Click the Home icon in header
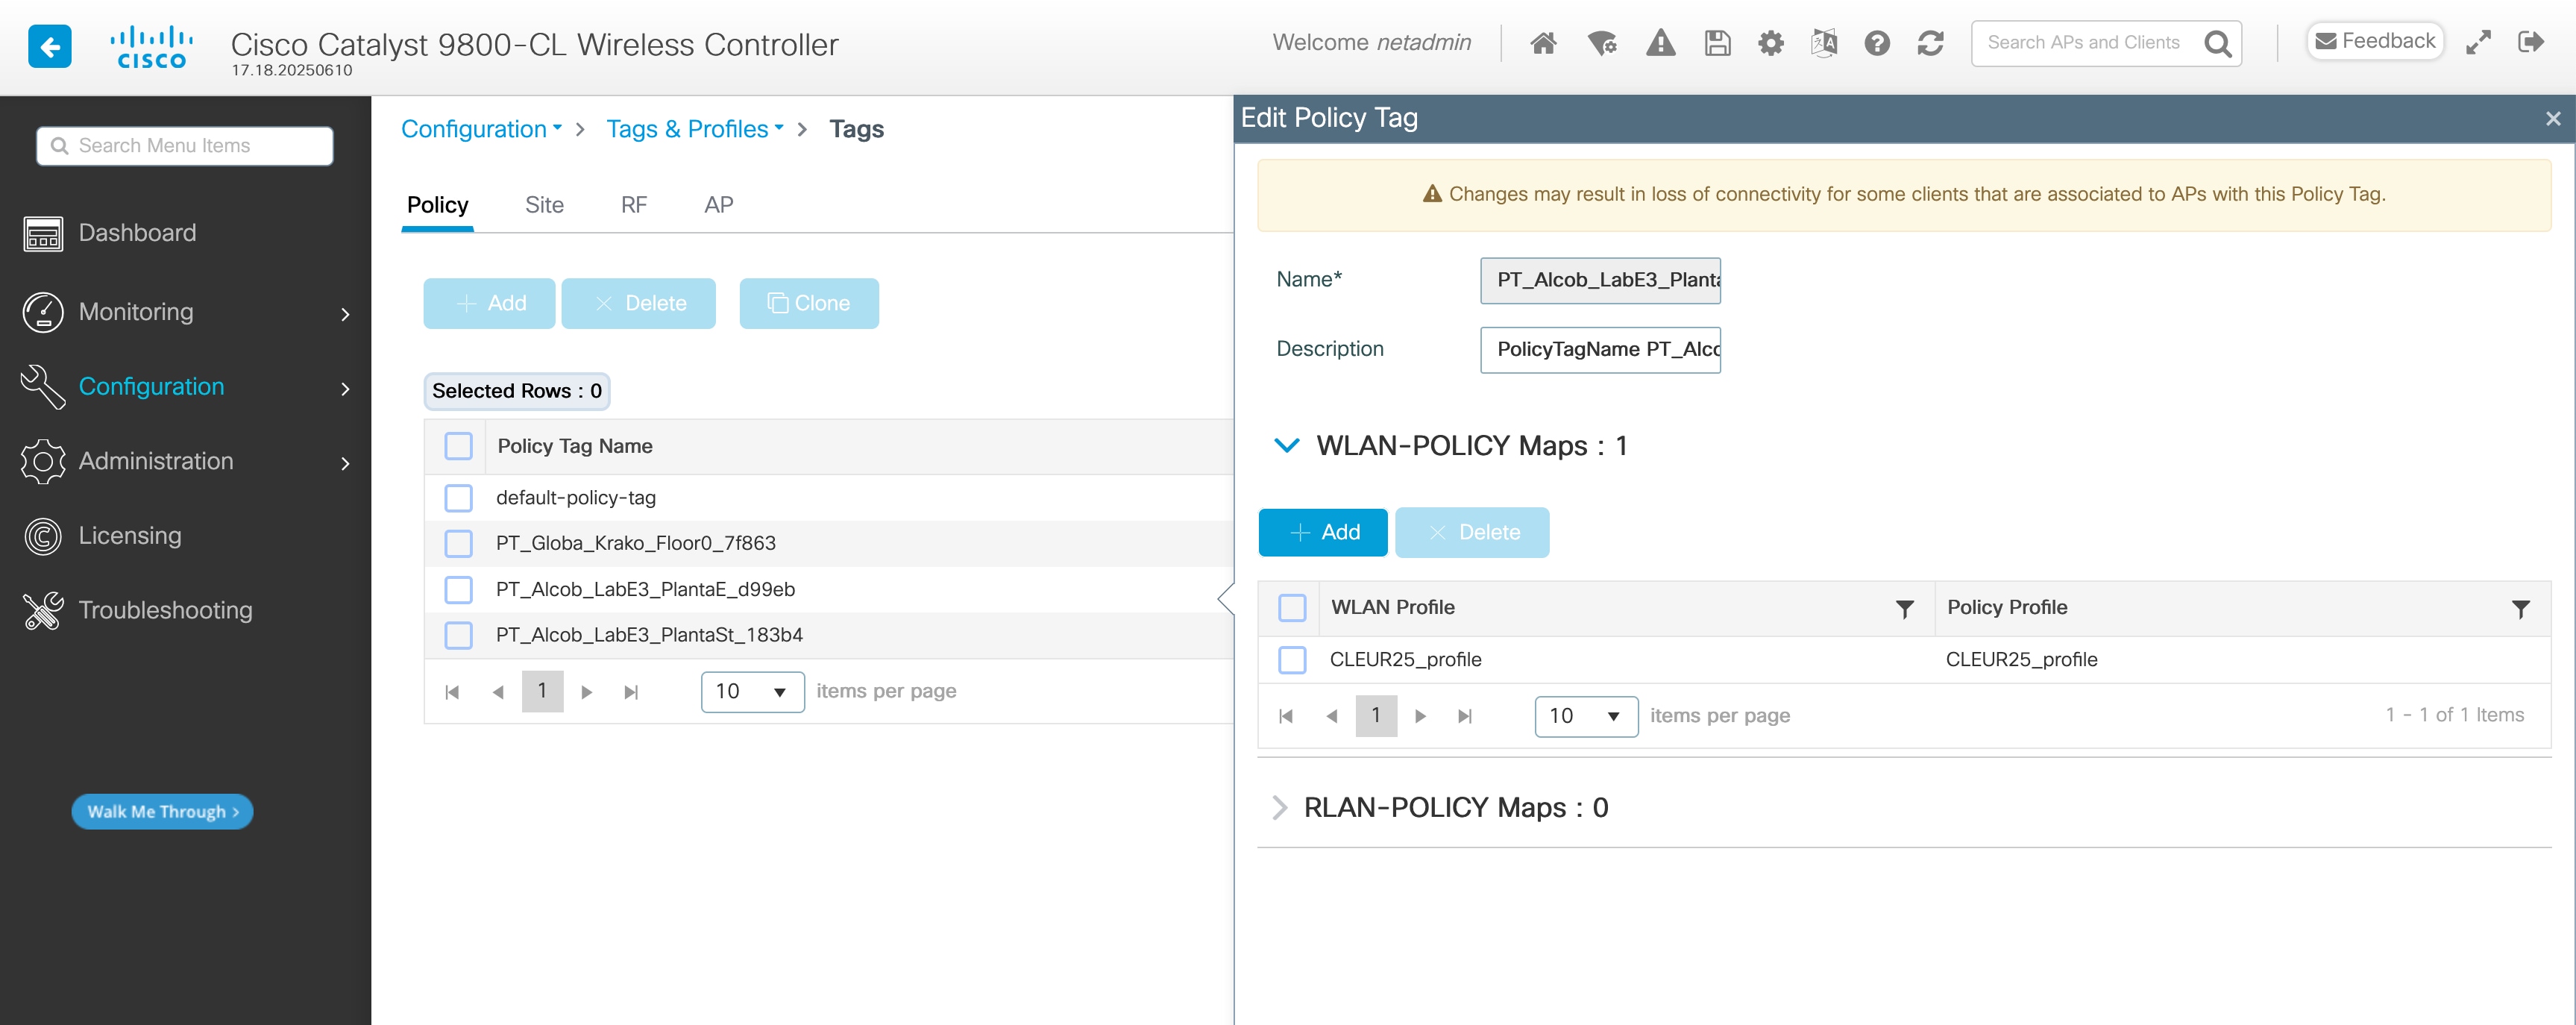Screen dimensions: 2576x1025 click(x=1543, y=43)
